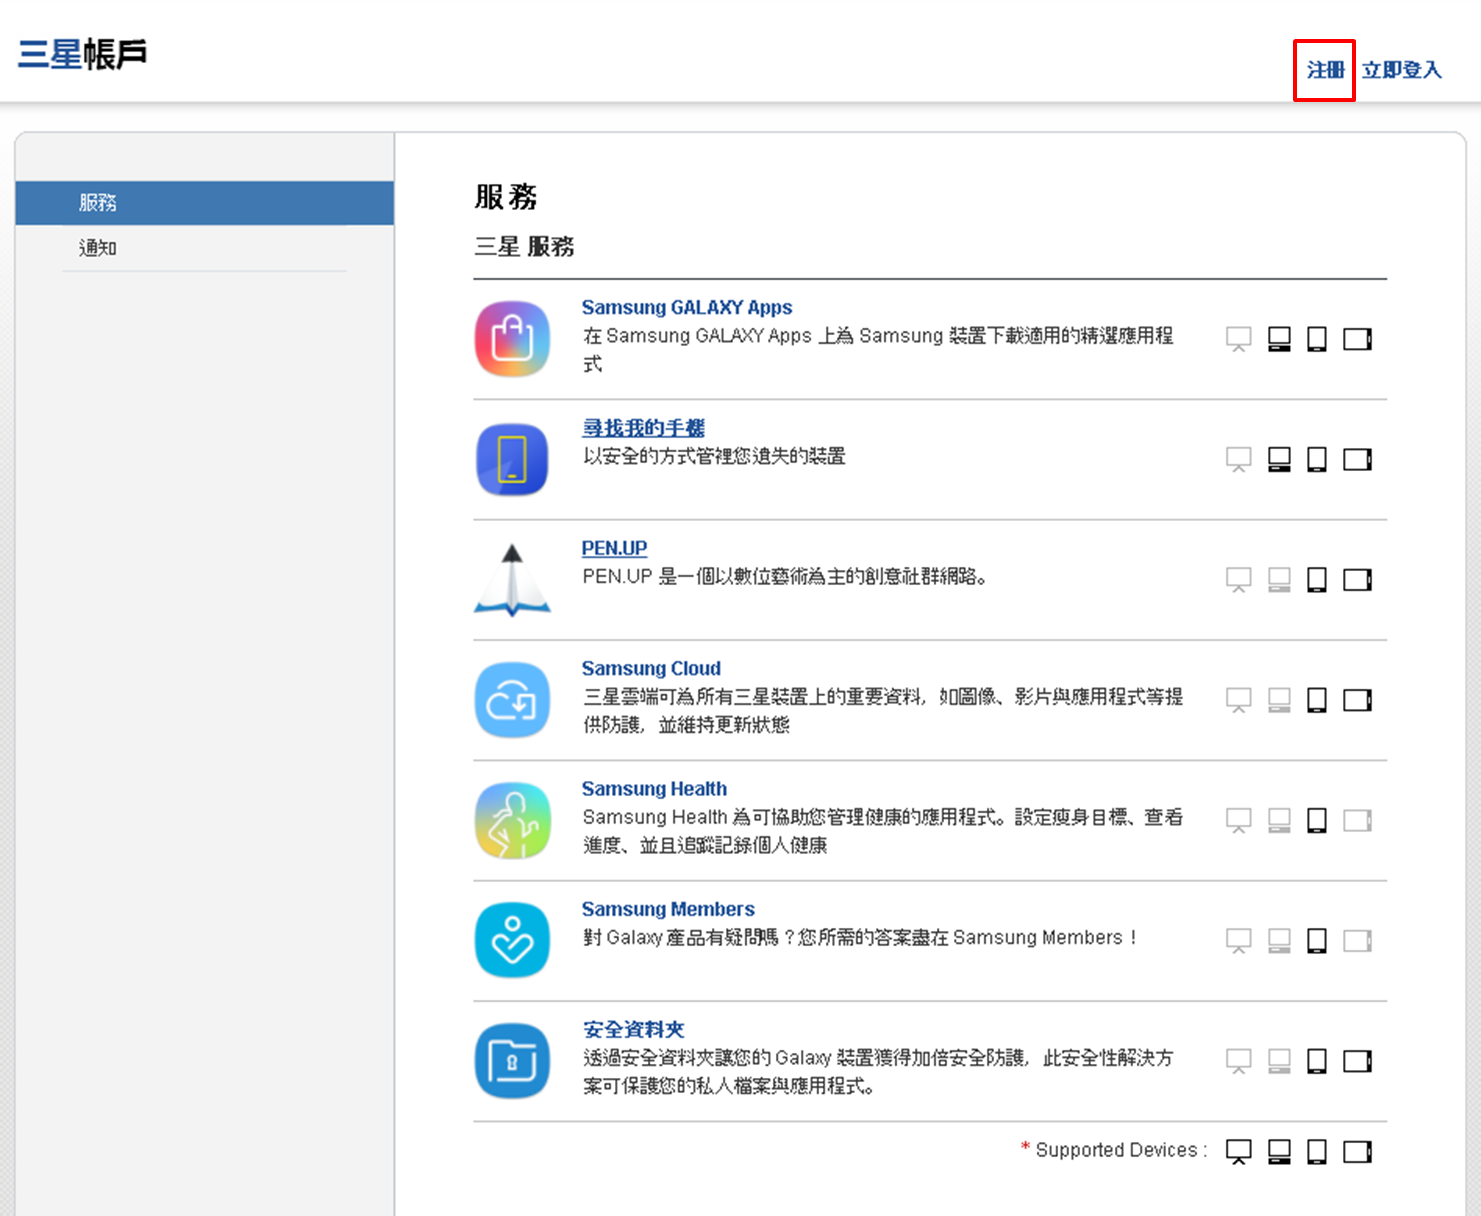Open the PEN.UP service link
Screen dimensions: 1481x1216
coord(614,548)
